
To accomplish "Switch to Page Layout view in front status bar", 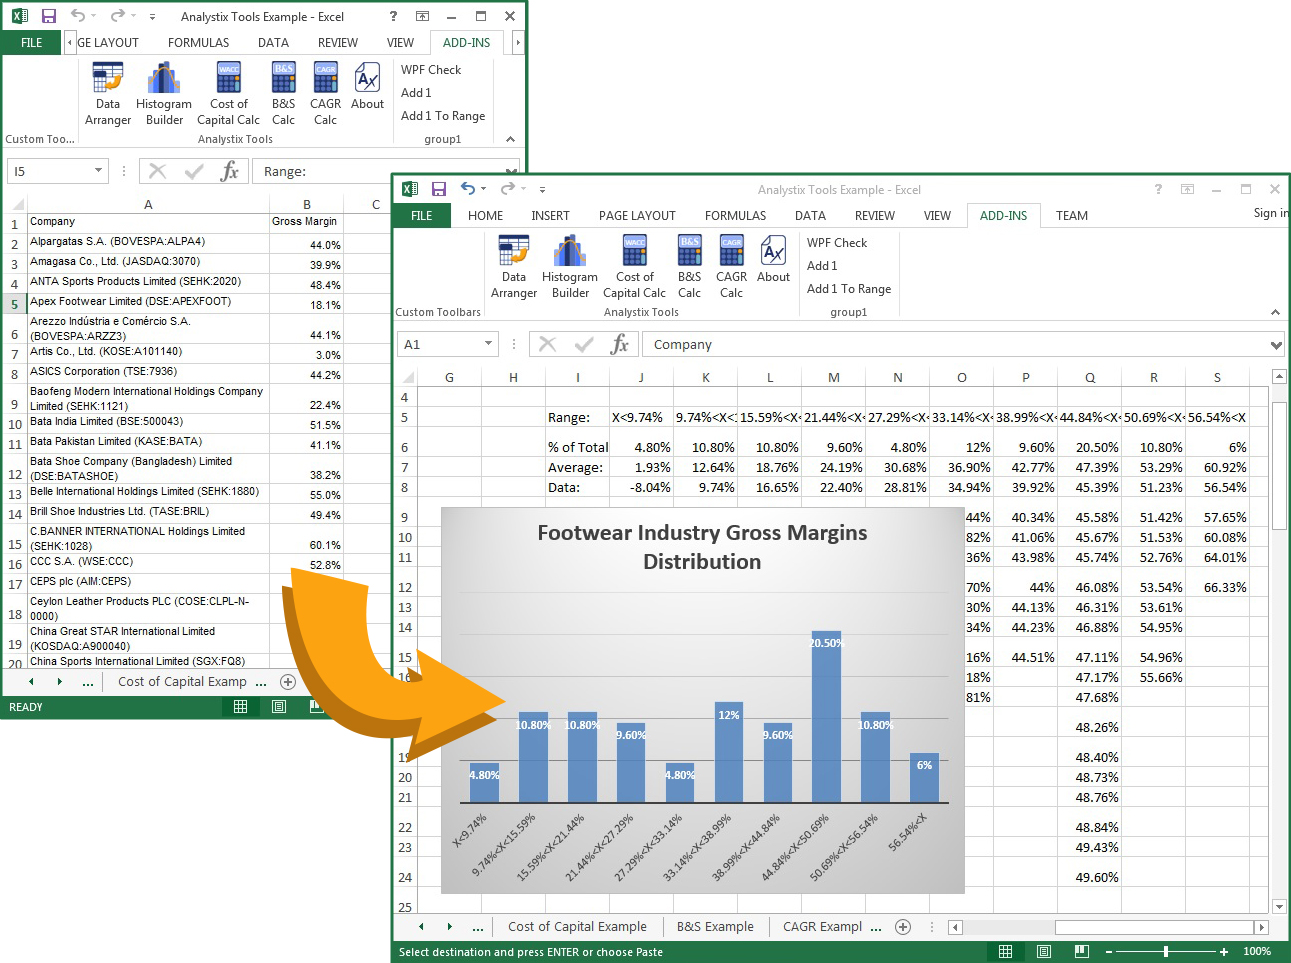I will (x=1043, y=952).
